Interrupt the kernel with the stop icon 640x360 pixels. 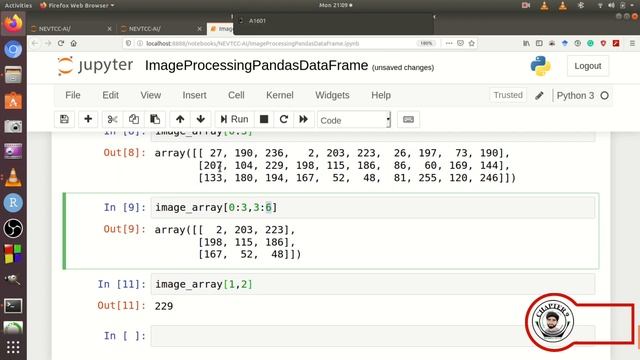pos(264,119)
